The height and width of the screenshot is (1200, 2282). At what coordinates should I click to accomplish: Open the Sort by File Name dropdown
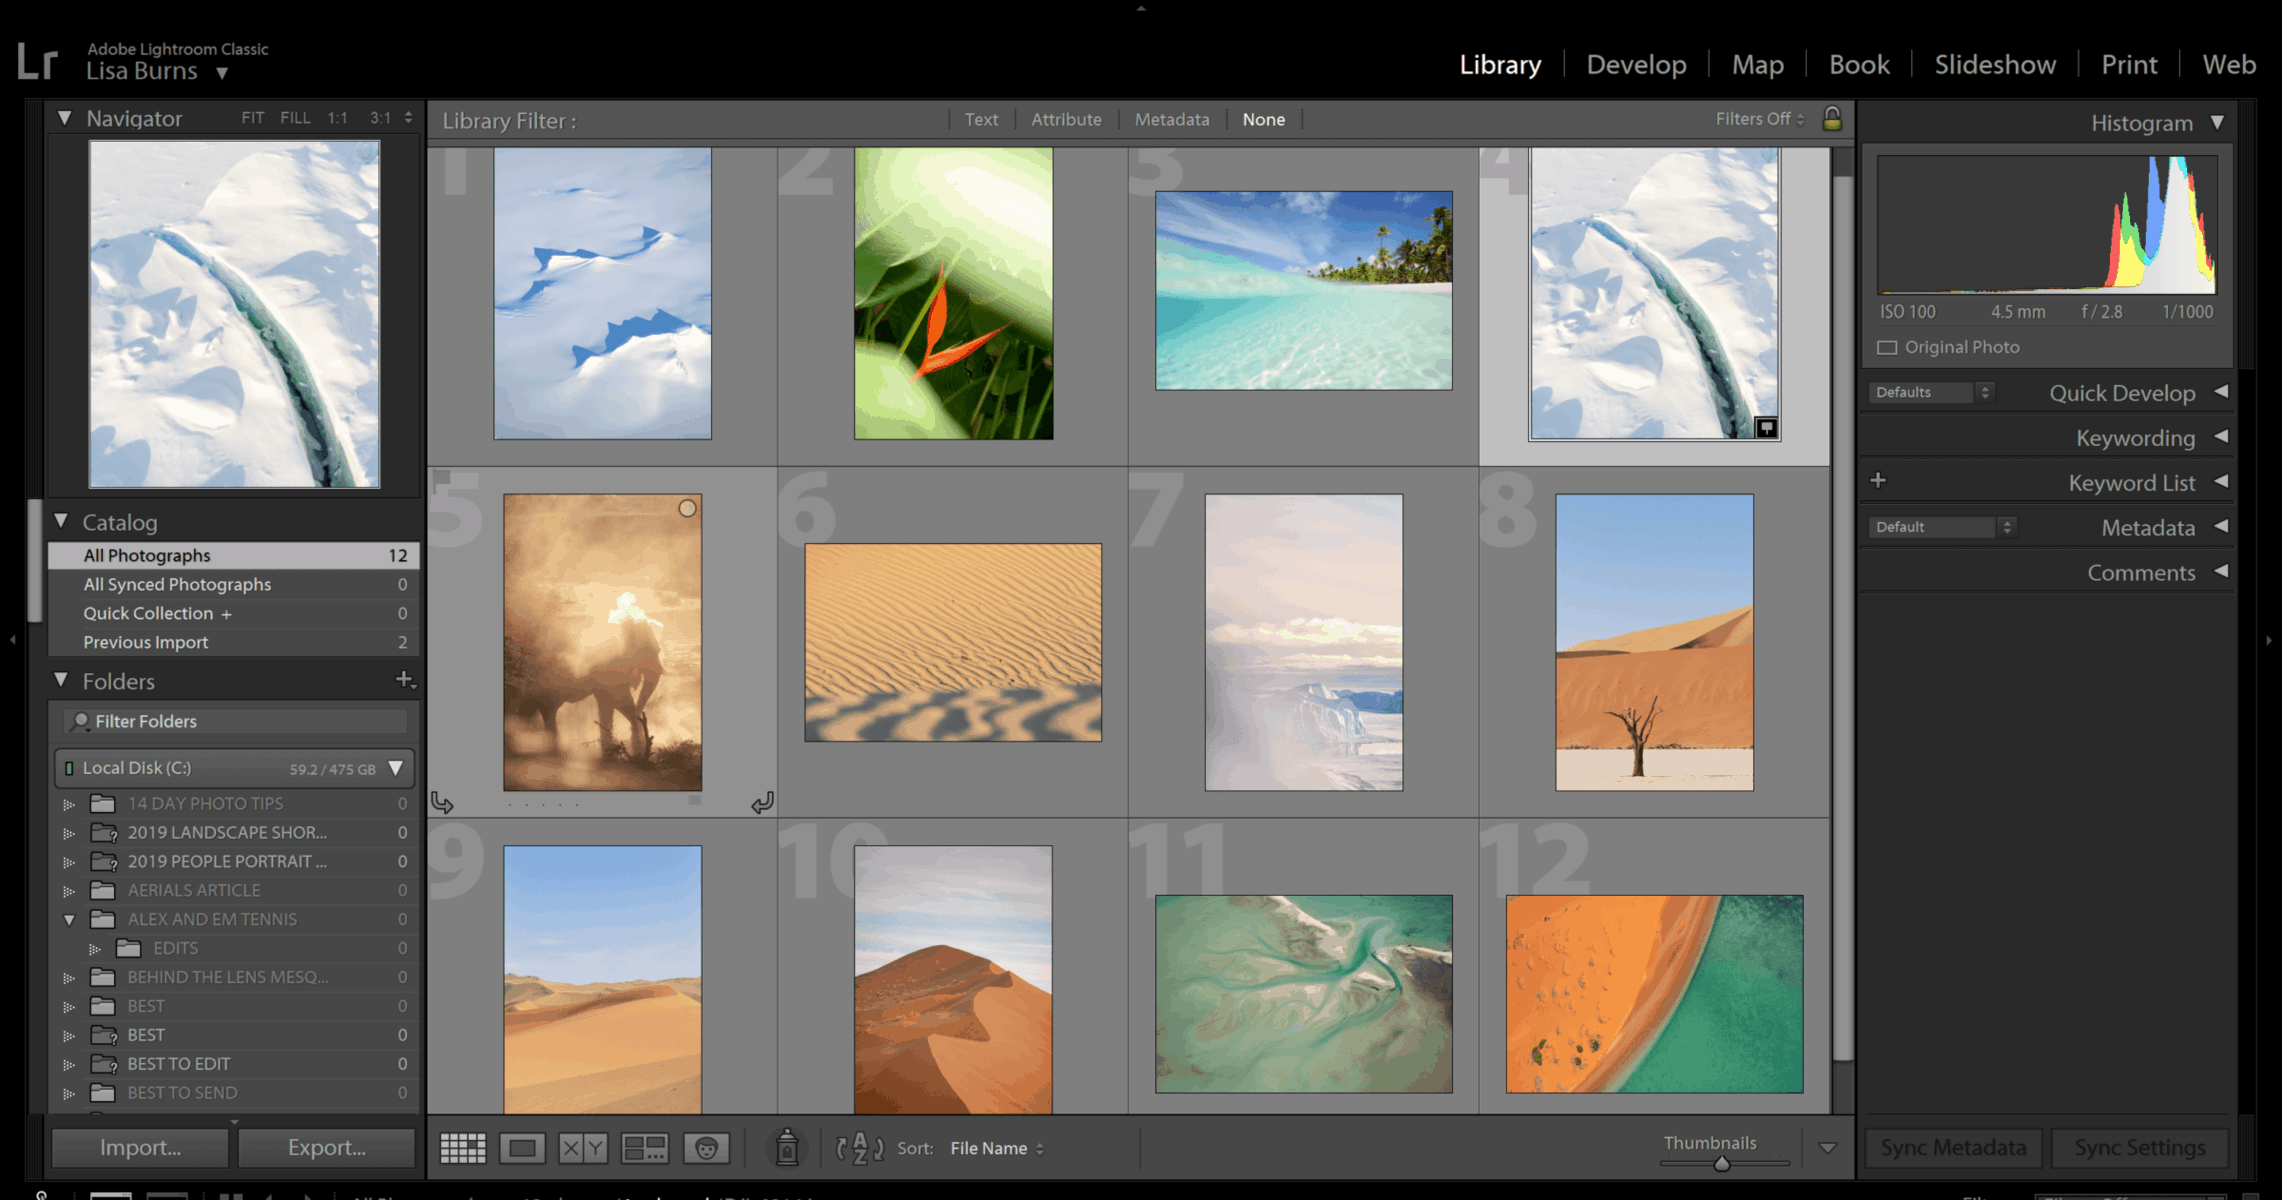click(996, 1148)
